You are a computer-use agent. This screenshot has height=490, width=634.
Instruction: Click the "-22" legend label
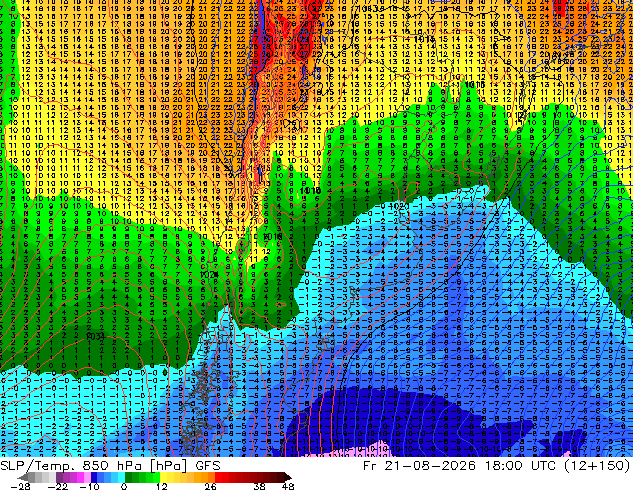click(x=57, y=486)
